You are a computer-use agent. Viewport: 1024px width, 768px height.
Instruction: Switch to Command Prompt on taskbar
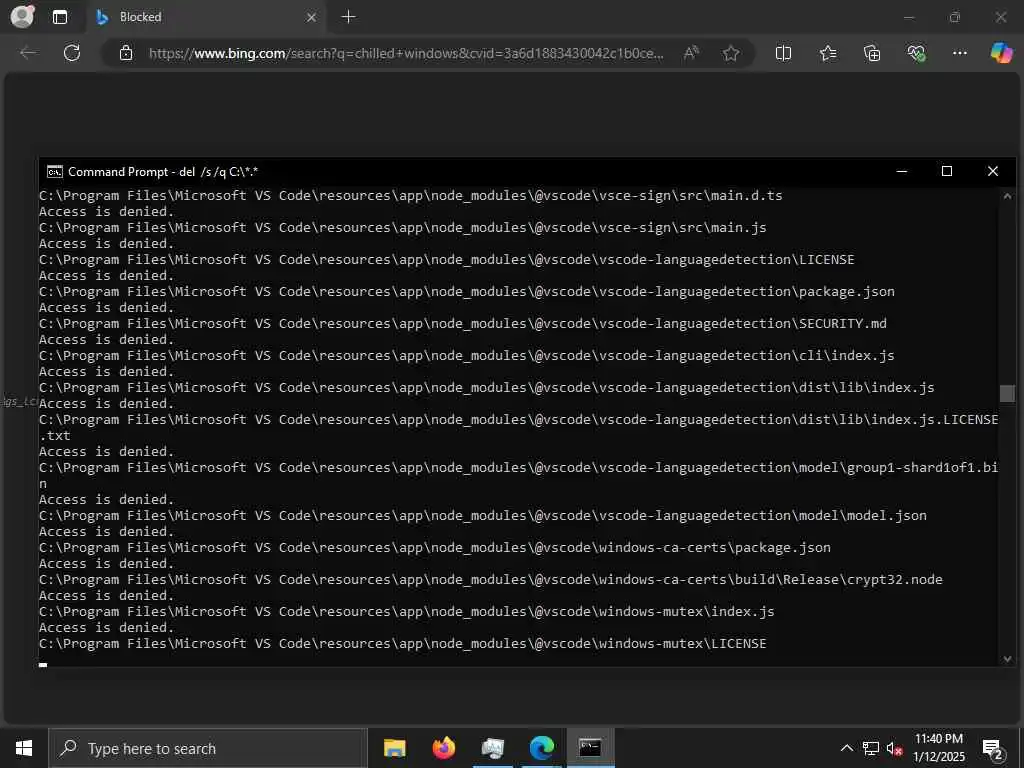[590, 748]
